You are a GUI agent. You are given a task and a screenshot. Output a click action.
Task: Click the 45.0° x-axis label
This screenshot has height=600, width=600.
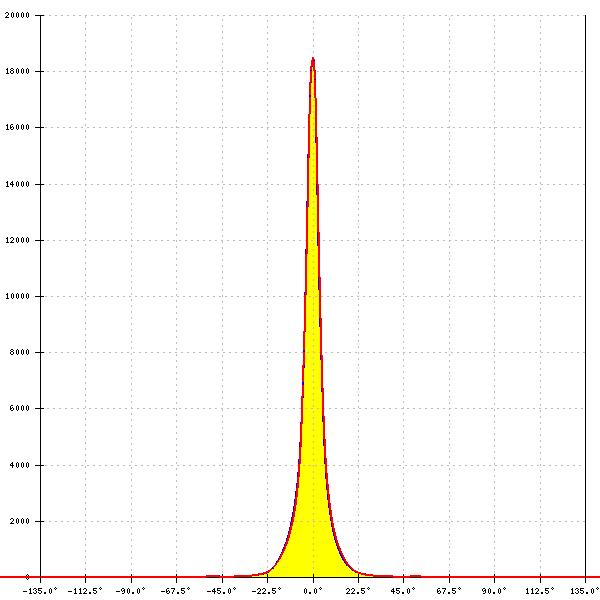point(403,591)
